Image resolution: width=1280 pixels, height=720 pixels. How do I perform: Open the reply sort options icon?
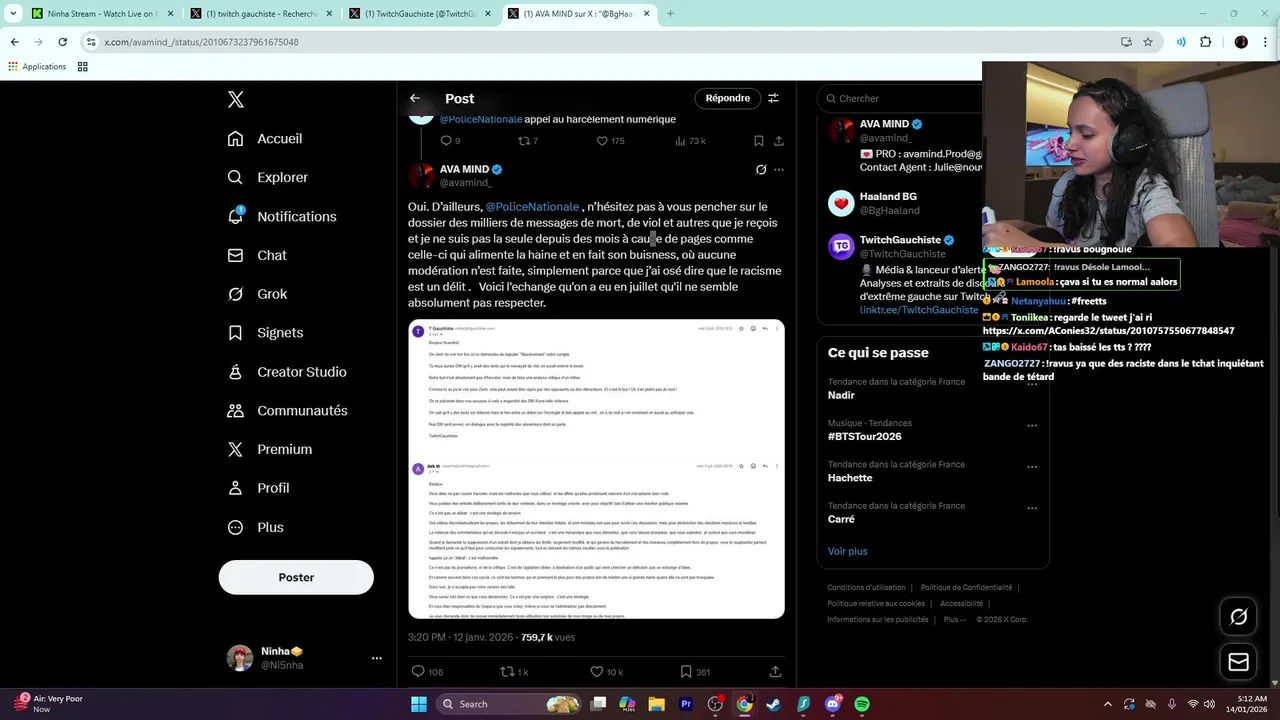pyautogui.click(x=773, y=98)
